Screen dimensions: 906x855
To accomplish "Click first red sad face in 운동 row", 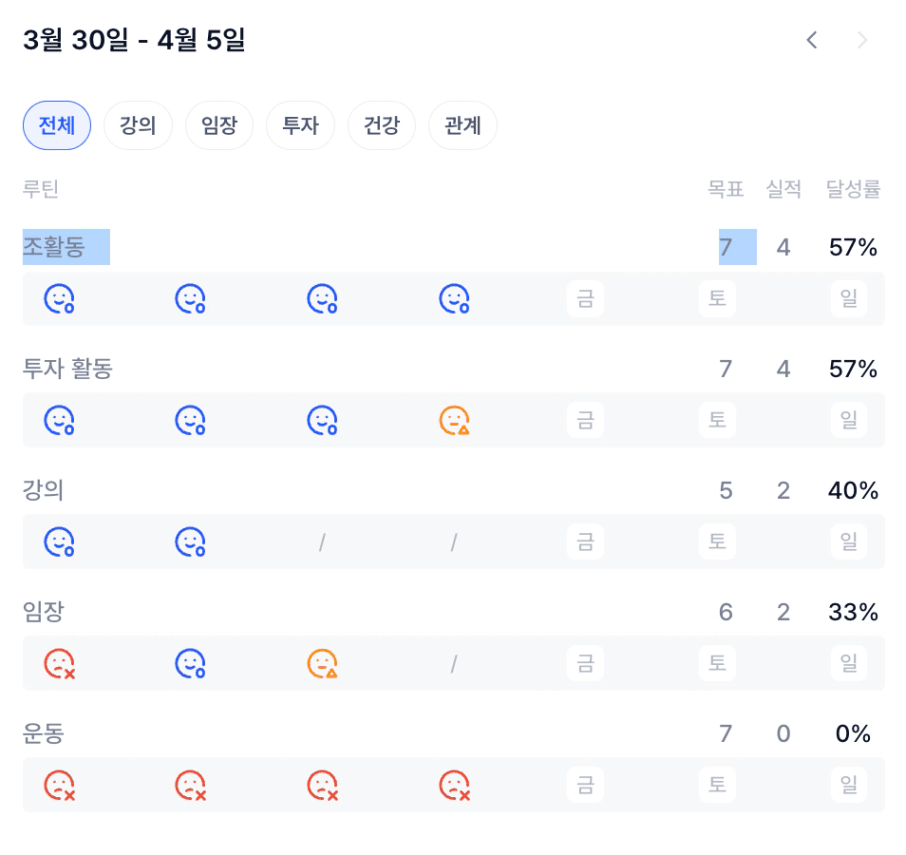I will click(x=59, y=785).
